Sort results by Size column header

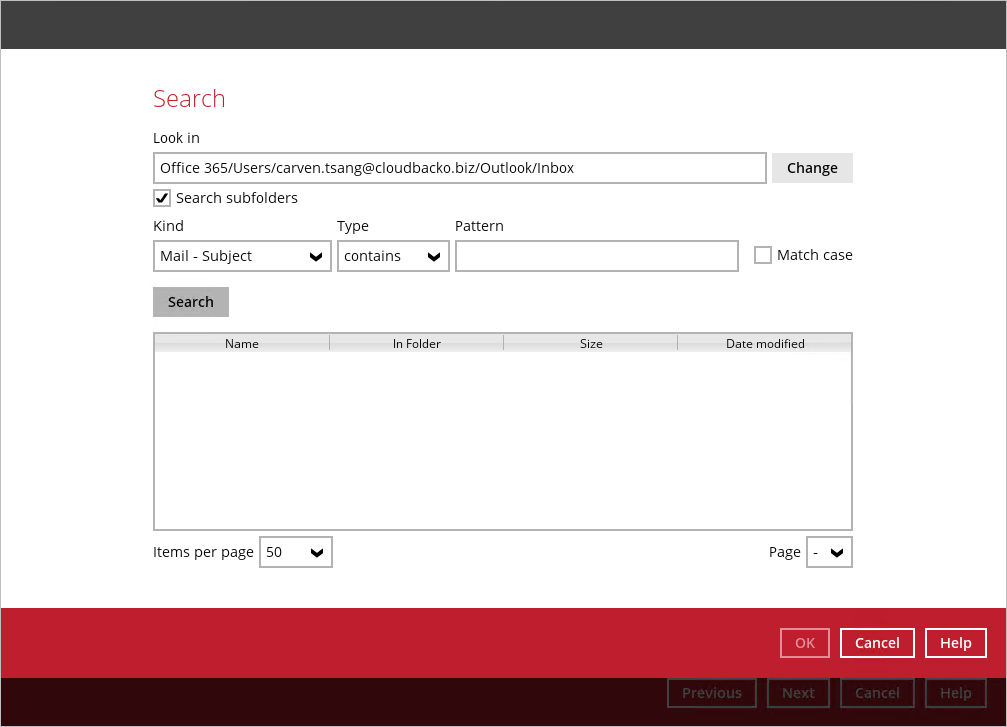(591, 344)
